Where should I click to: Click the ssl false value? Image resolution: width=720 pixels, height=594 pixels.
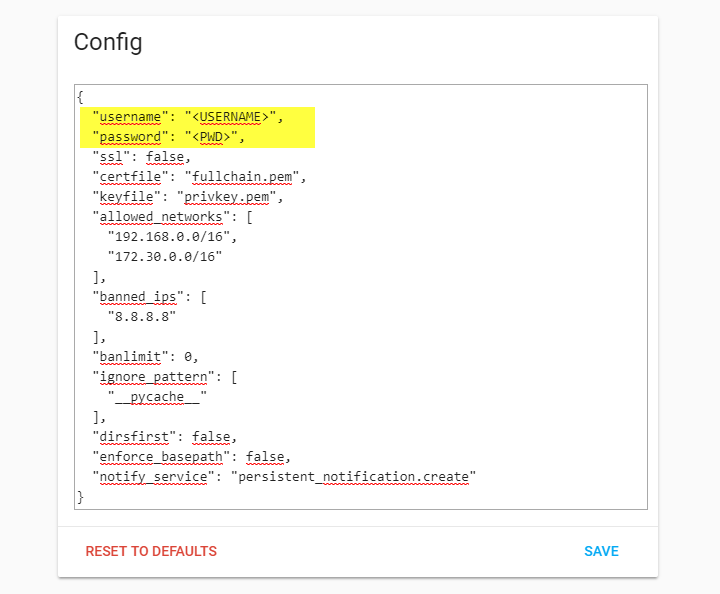165,157
